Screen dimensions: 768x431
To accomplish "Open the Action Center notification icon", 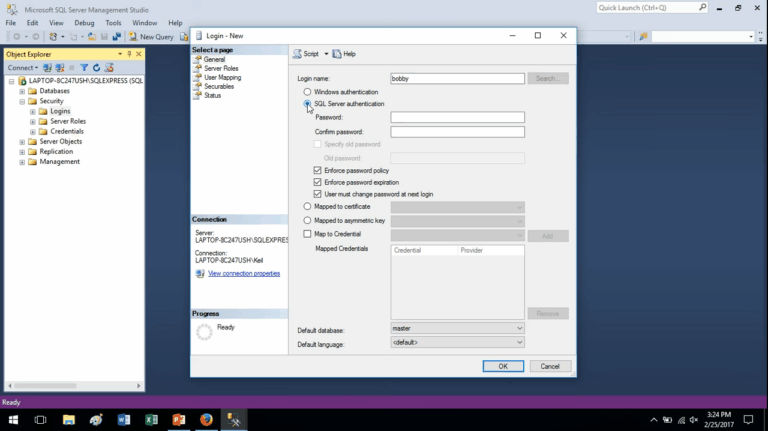I will (x=748, y=420).
